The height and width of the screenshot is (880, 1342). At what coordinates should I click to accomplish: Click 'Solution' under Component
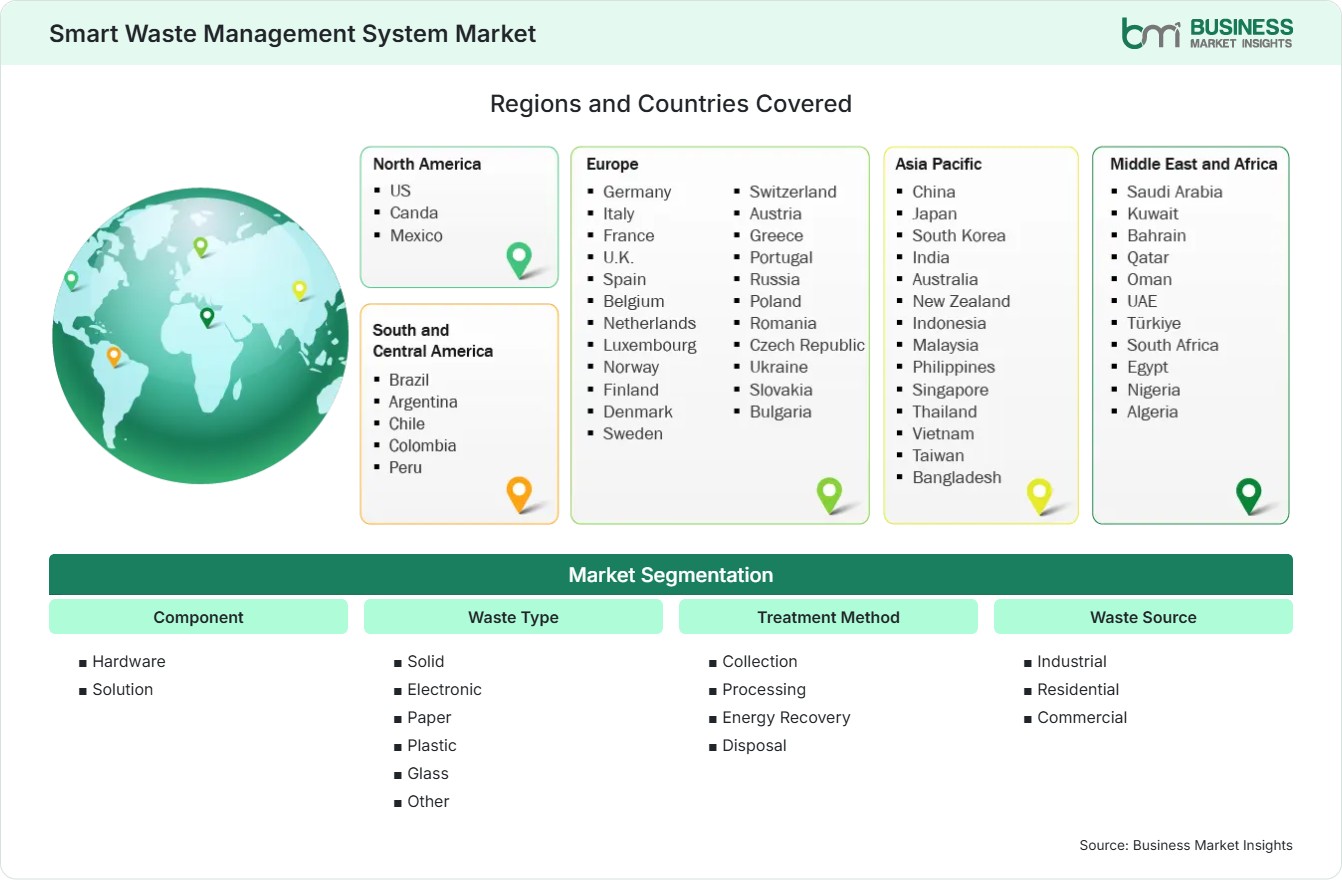(123, 690)
